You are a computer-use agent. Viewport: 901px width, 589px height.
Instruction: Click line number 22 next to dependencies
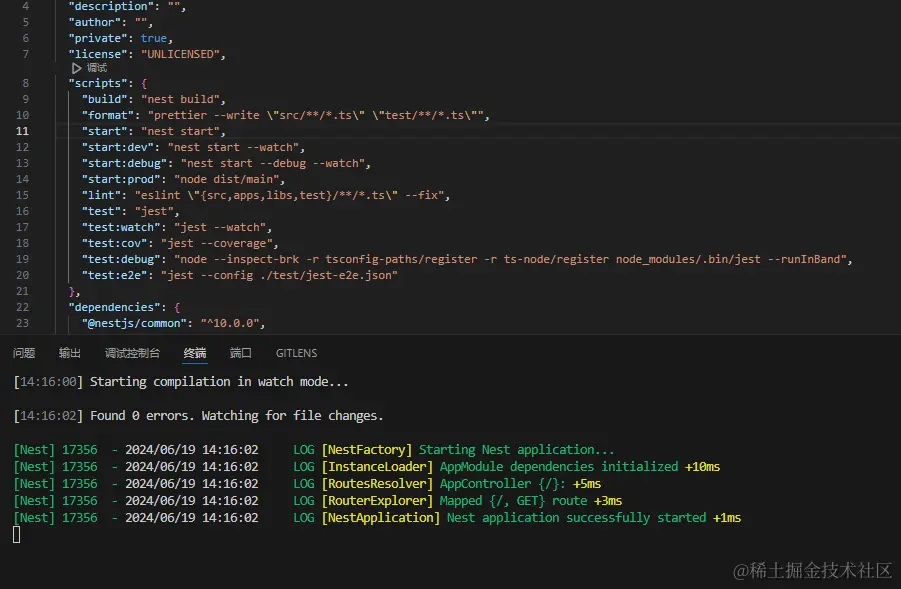(x=22, y=307)
